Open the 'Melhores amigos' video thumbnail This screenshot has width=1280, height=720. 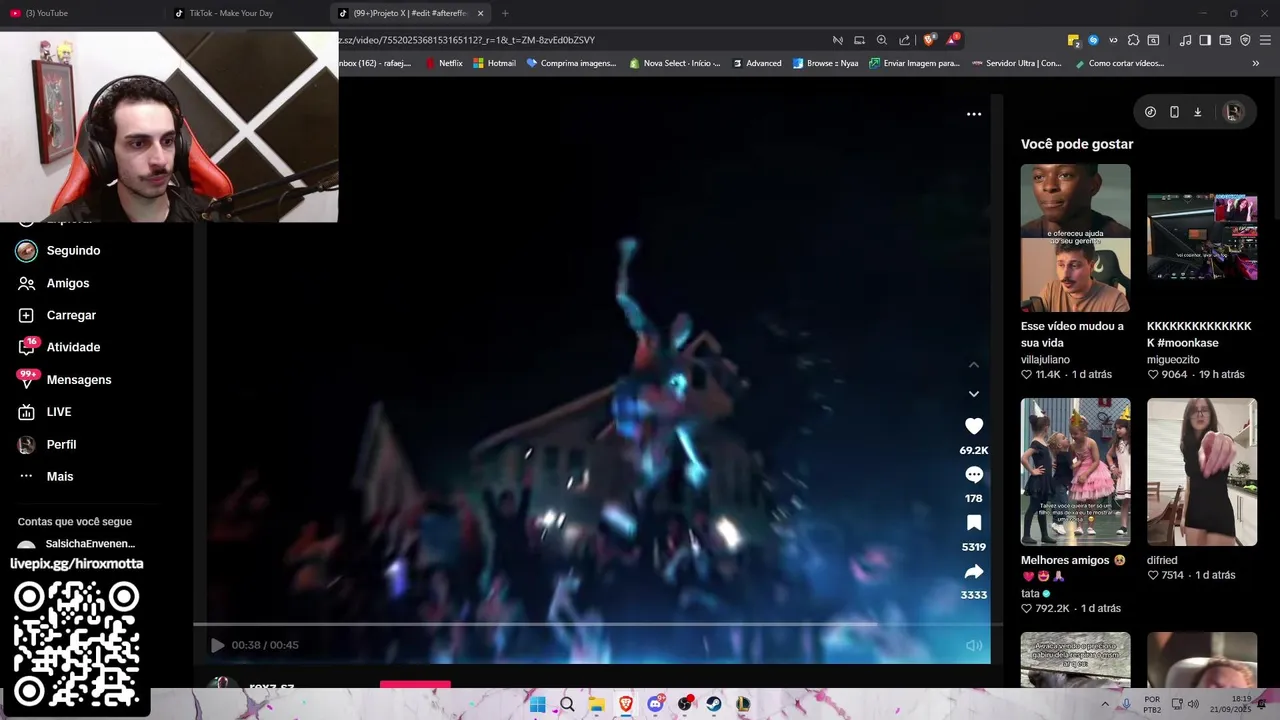click(x=1075, y=472)
